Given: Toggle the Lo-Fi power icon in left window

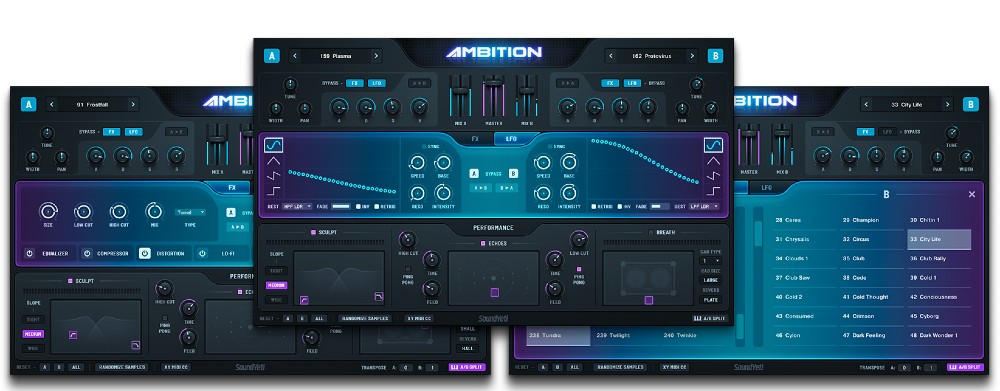Looking at the screenshot, I should coord(203,253).
